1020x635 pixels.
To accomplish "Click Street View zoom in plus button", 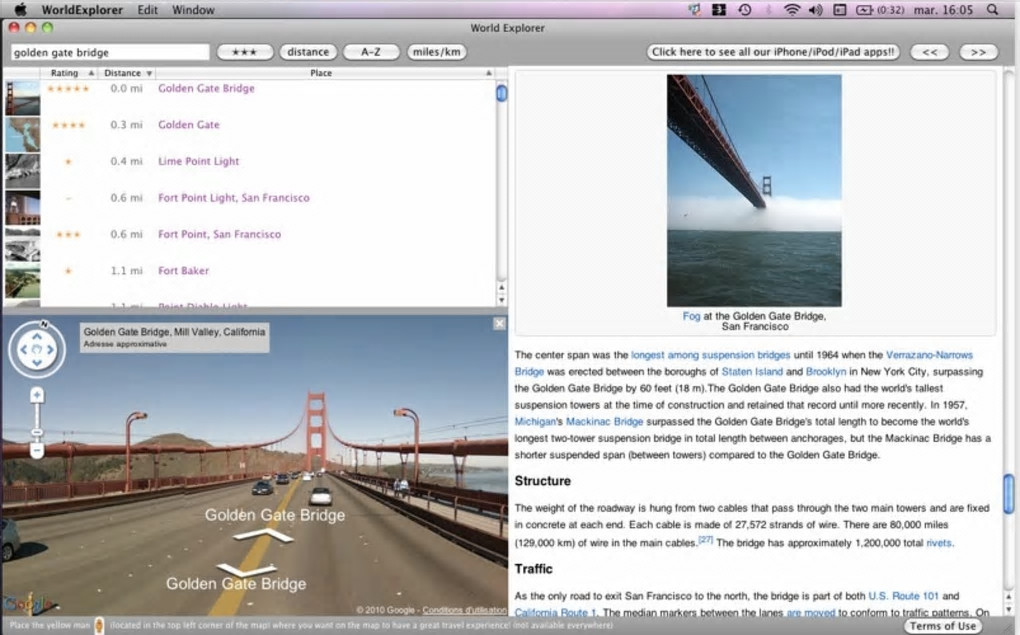I will coord(37,396).
